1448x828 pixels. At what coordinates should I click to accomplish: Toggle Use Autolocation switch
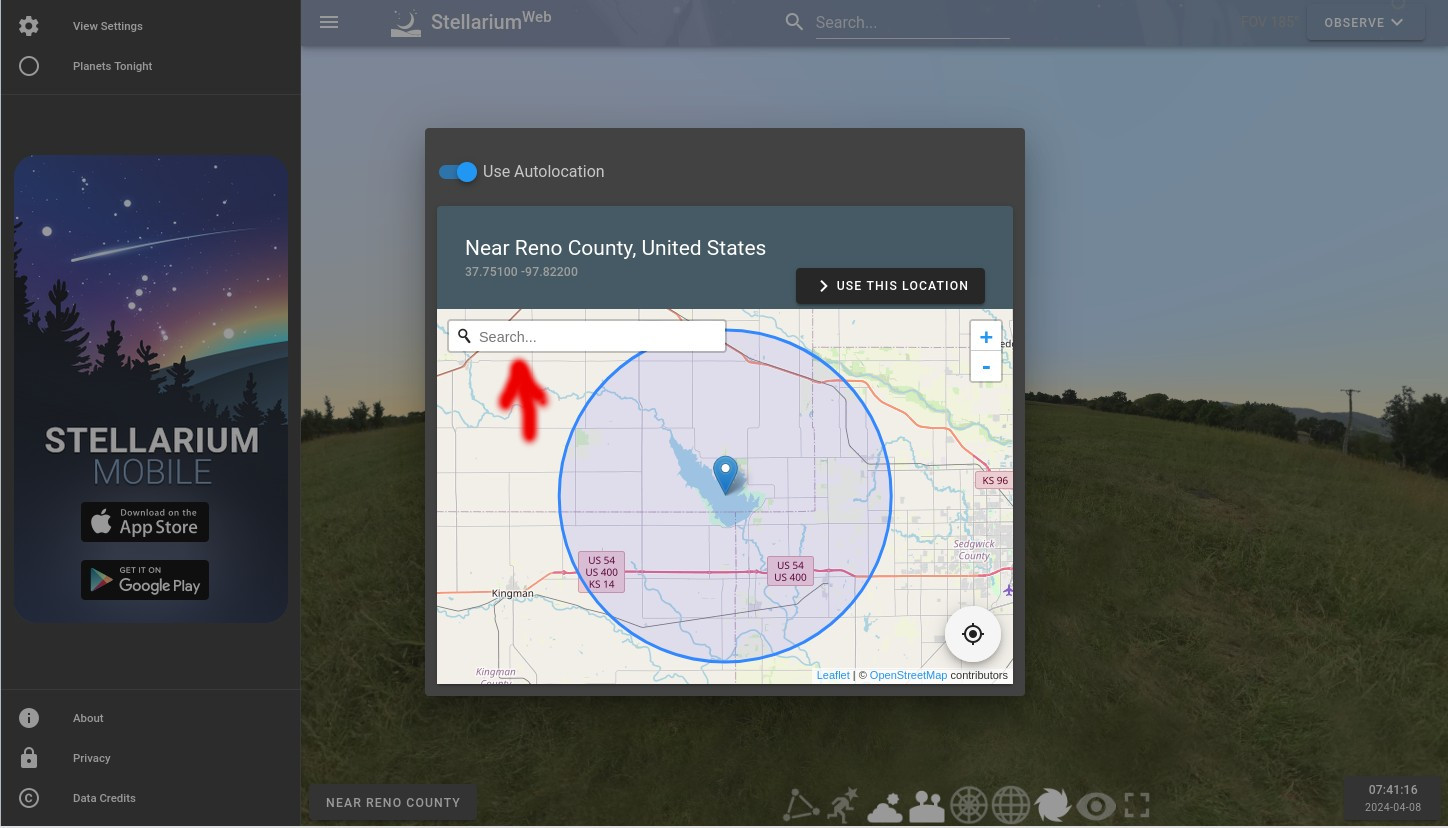(457, 172)
